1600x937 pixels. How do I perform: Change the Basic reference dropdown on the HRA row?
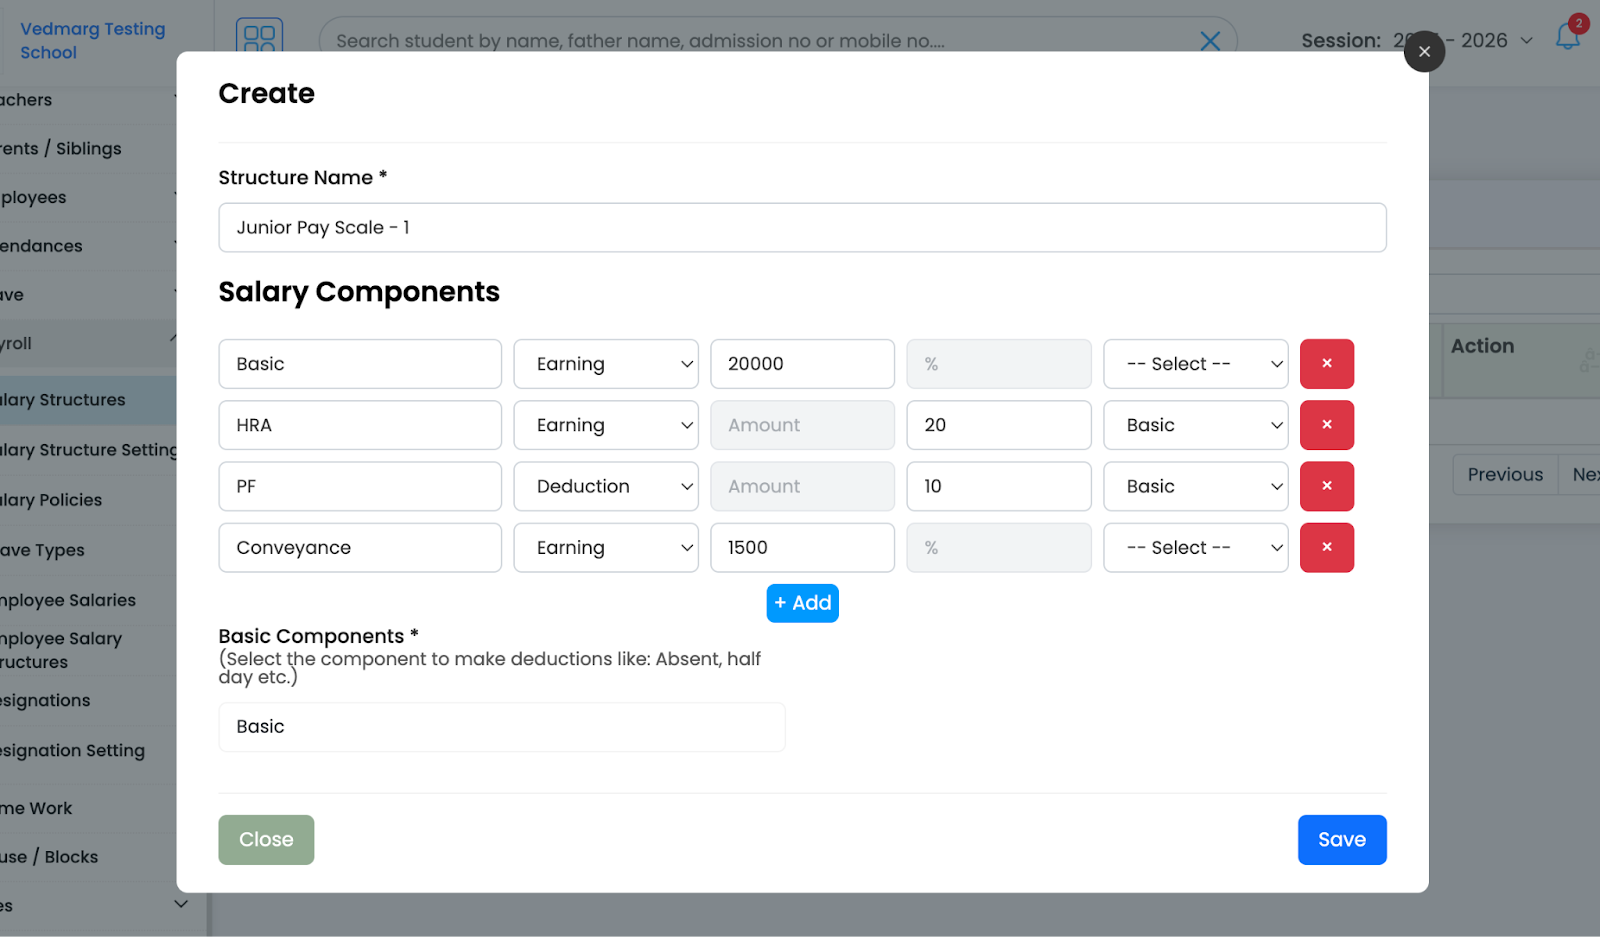click(1195, 425)
